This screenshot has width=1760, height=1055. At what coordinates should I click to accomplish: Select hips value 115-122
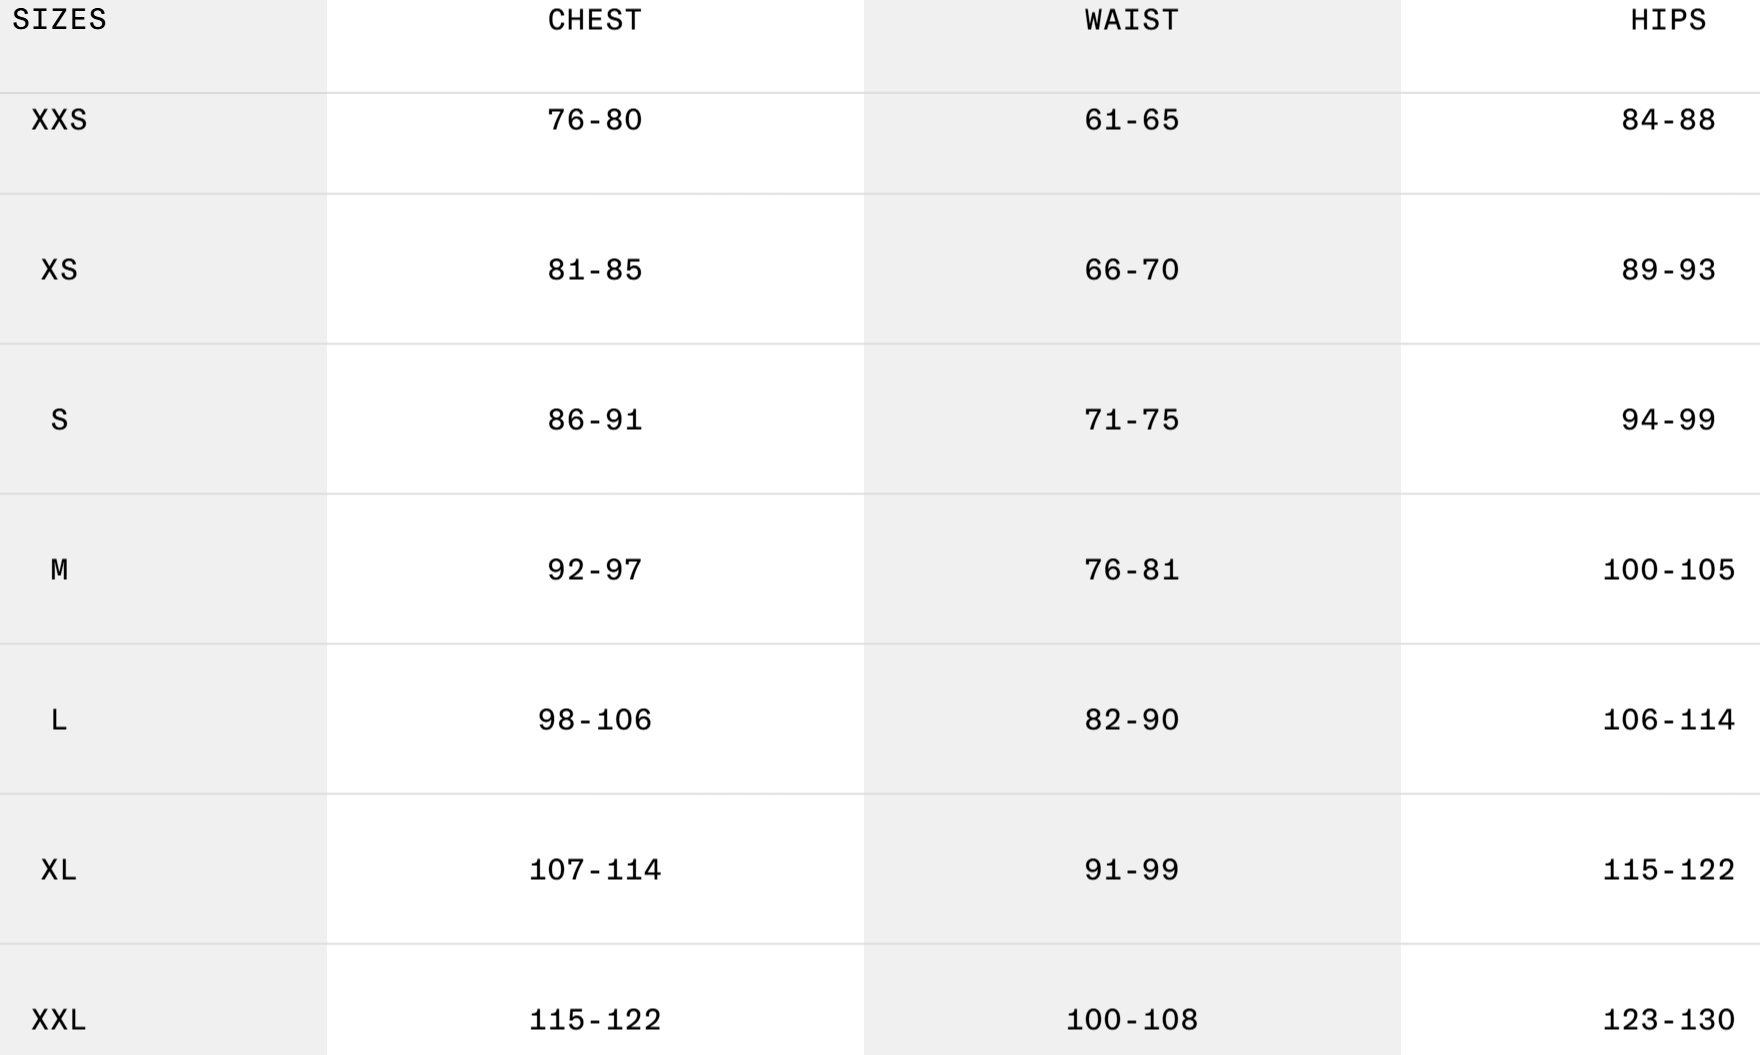pyautogui.click(x=1669, y=870)
